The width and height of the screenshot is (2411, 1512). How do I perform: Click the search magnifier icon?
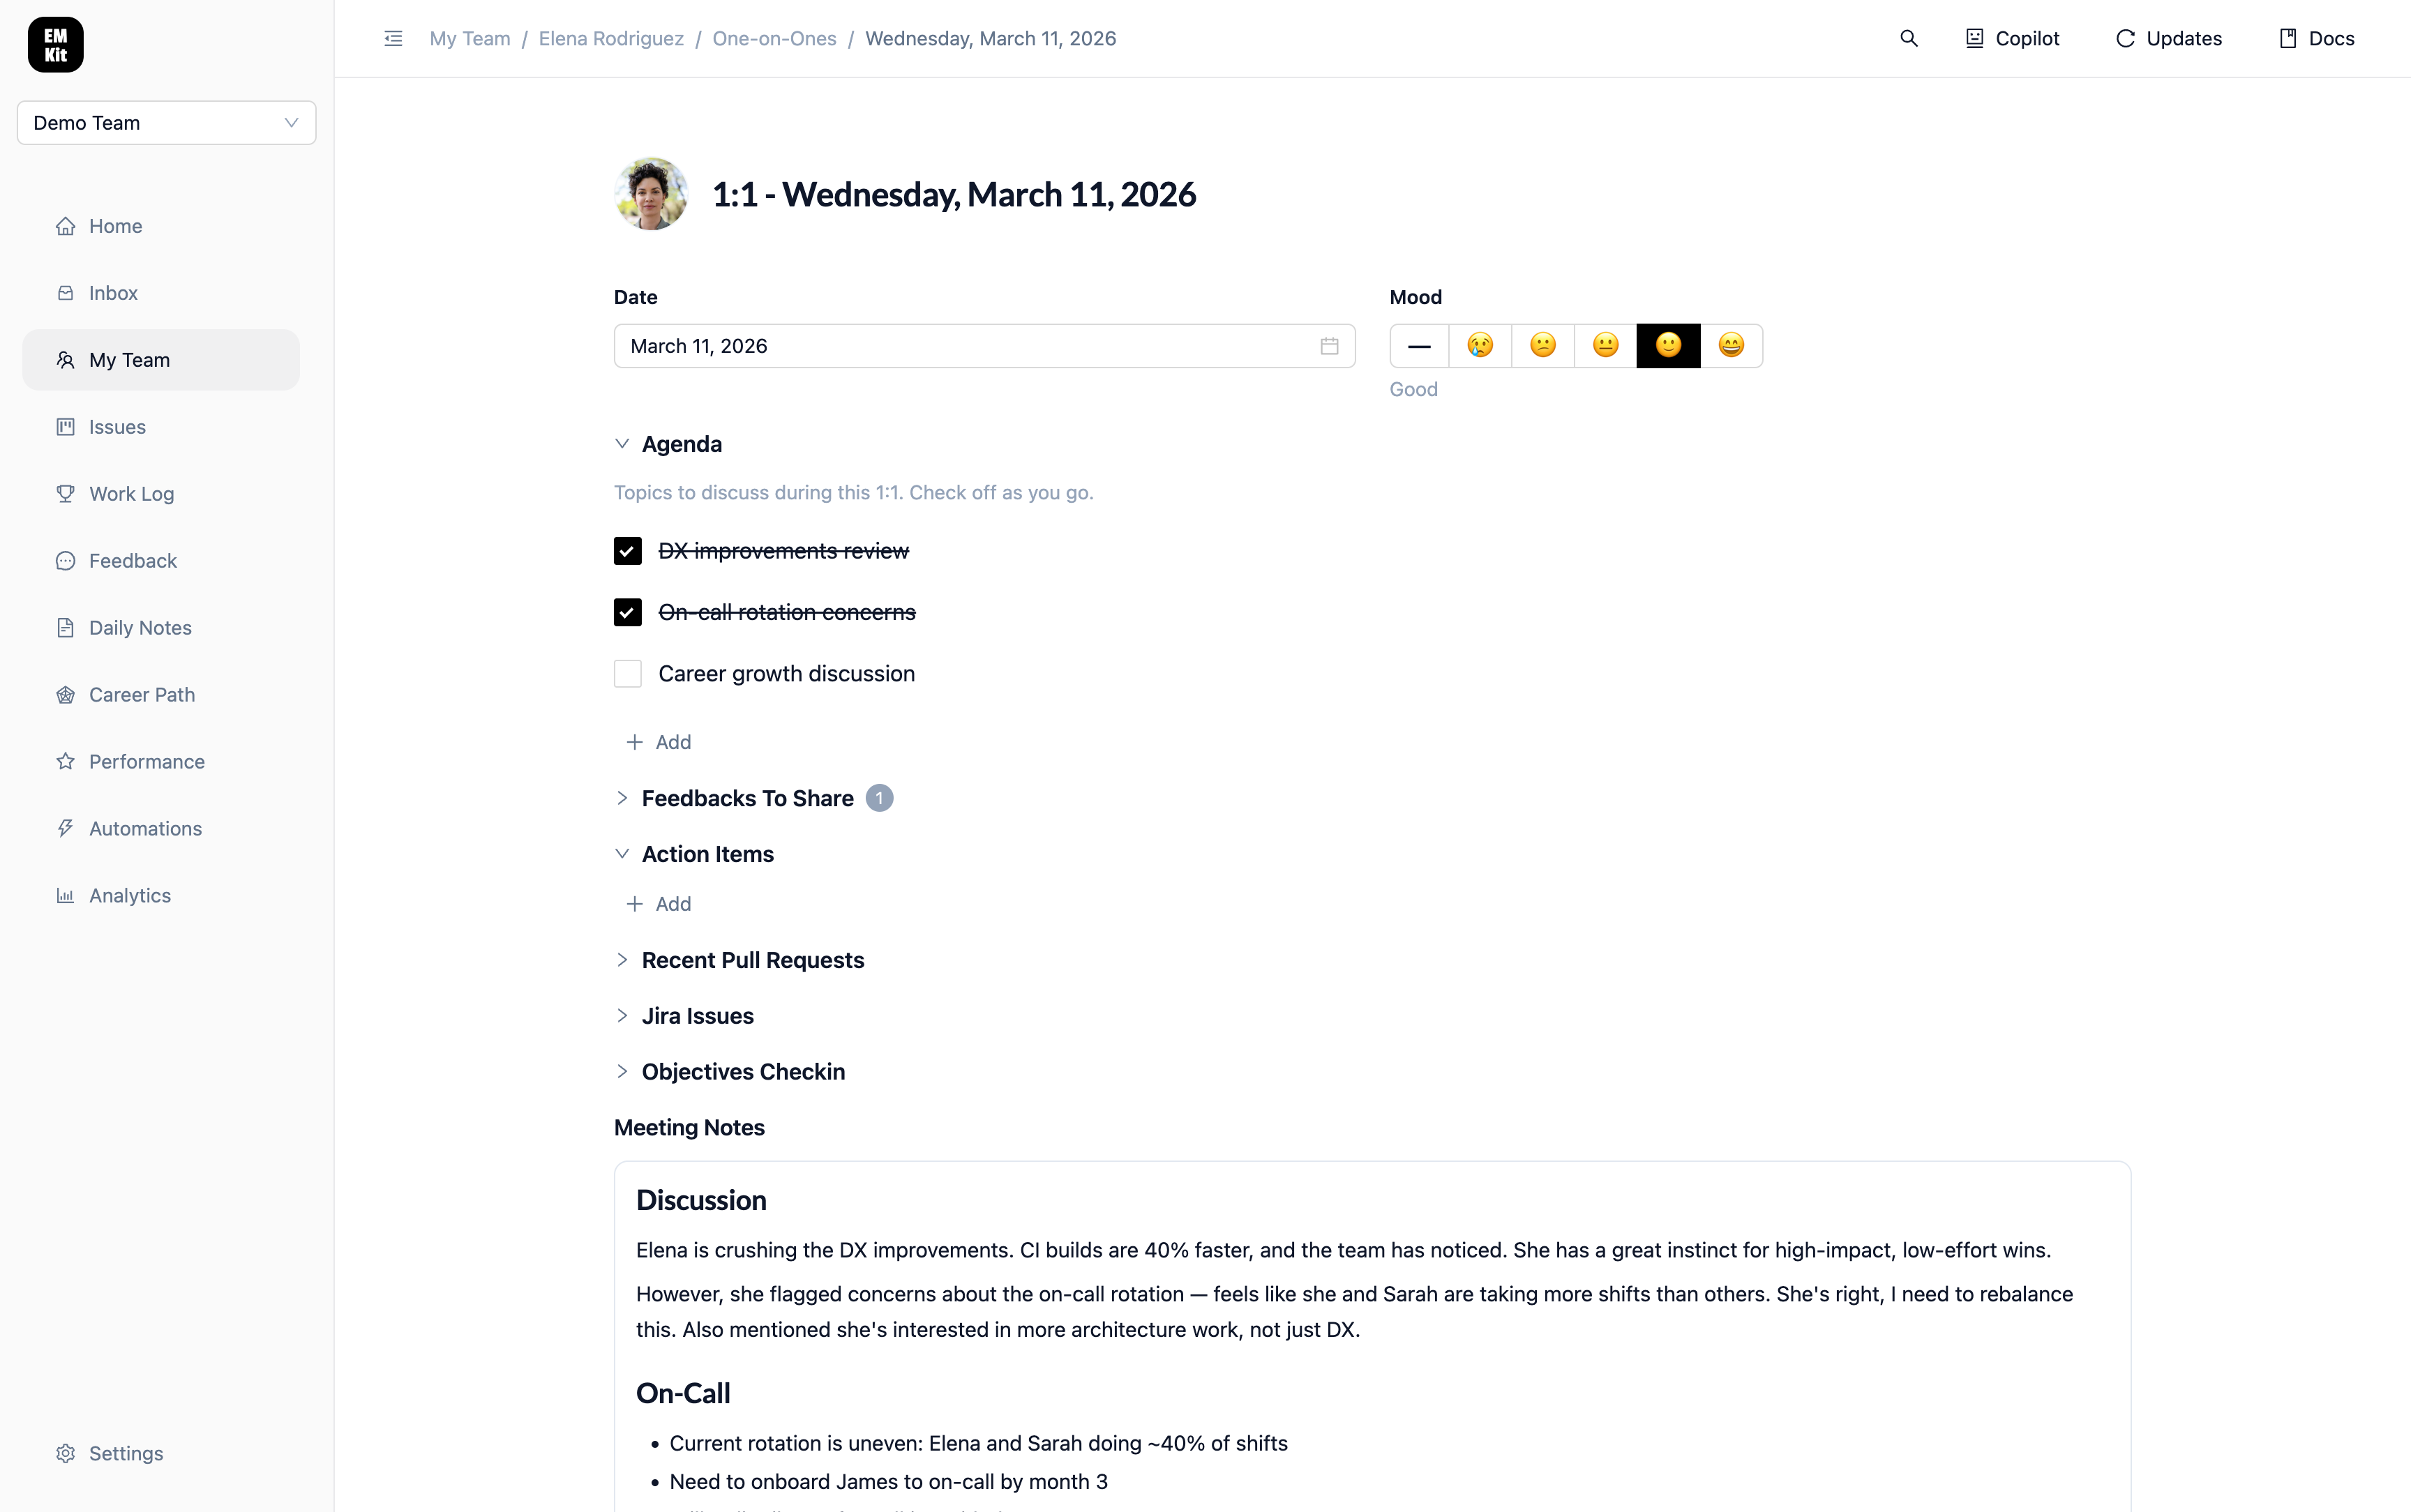point(1908,38)
